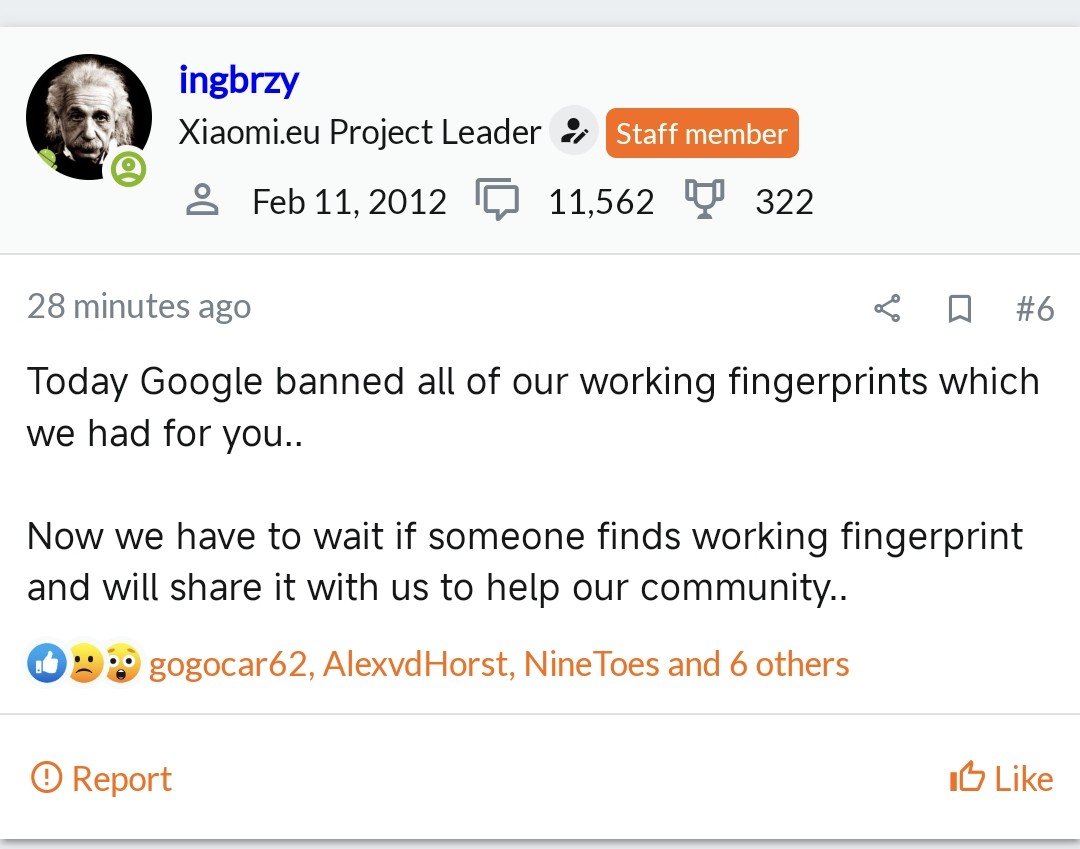Like the post by ingbrzy
1080x849 pixels.
pos(1001,779)
